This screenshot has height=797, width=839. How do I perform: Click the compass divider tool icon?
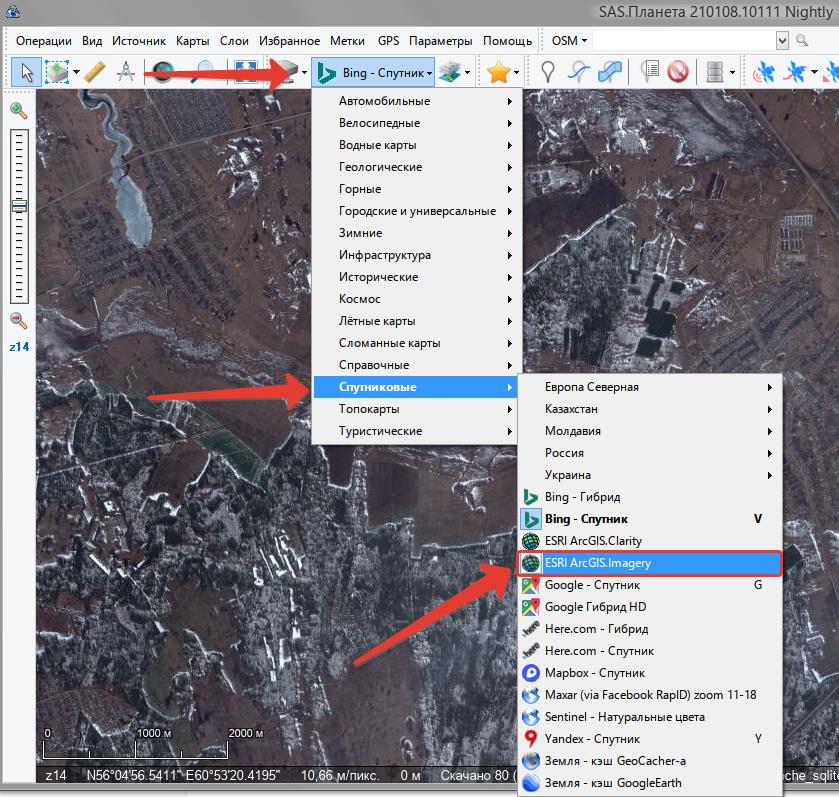[126, 72]
